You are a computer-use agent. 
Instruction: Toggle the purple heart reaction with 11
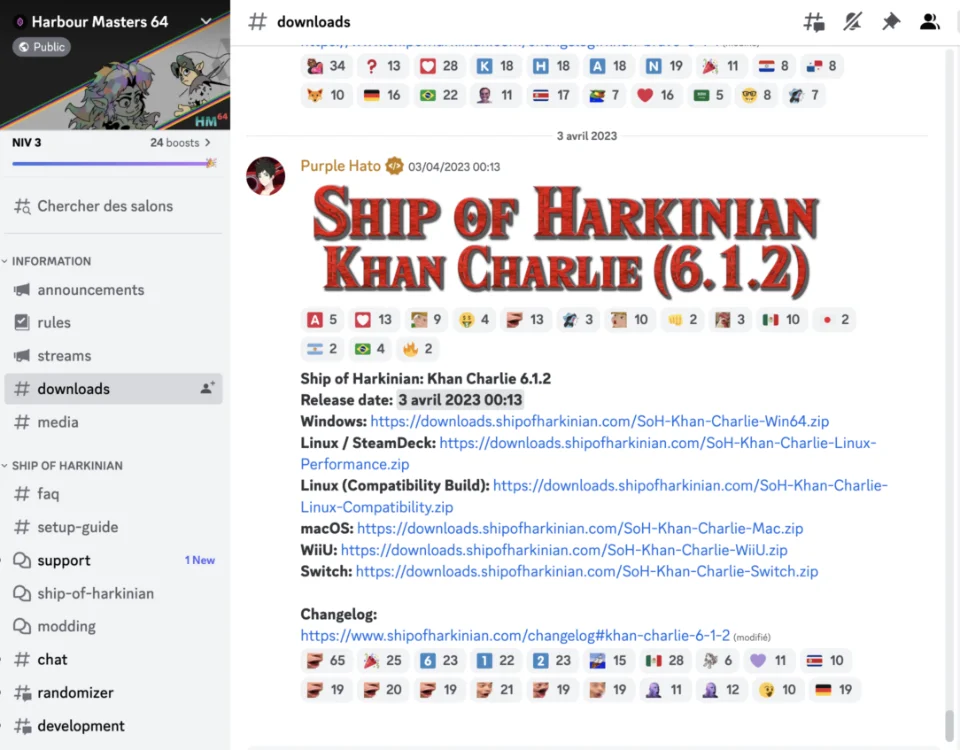768,661
